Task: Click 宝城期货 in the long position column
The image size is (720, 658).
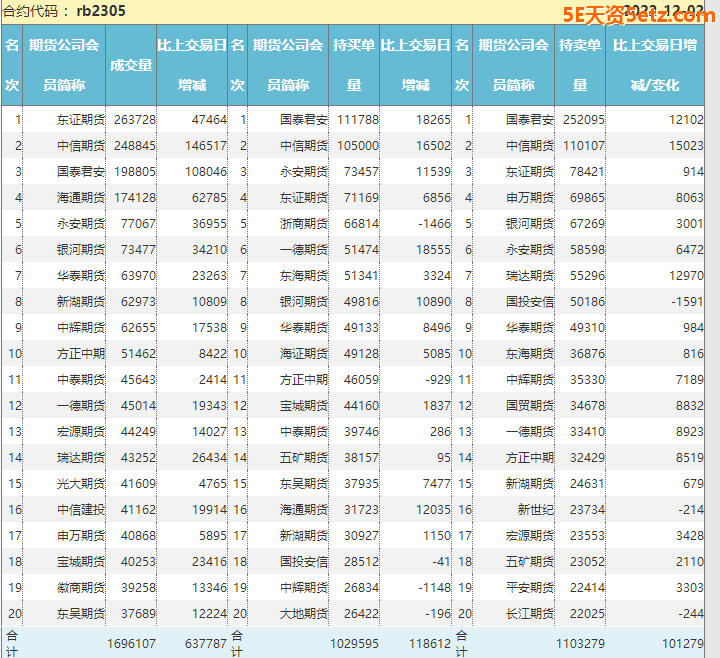Action: (304, 406)
